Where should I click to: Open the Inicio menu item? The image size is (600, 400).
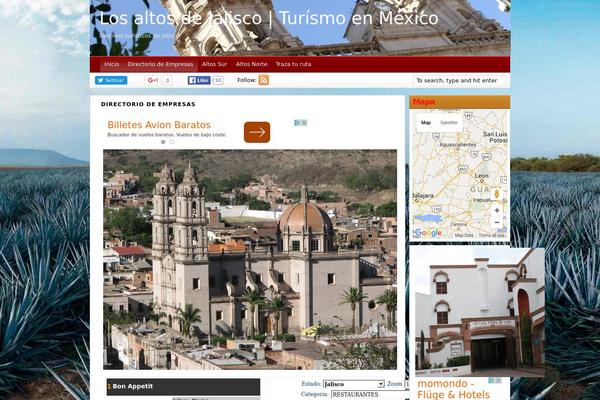112,64
